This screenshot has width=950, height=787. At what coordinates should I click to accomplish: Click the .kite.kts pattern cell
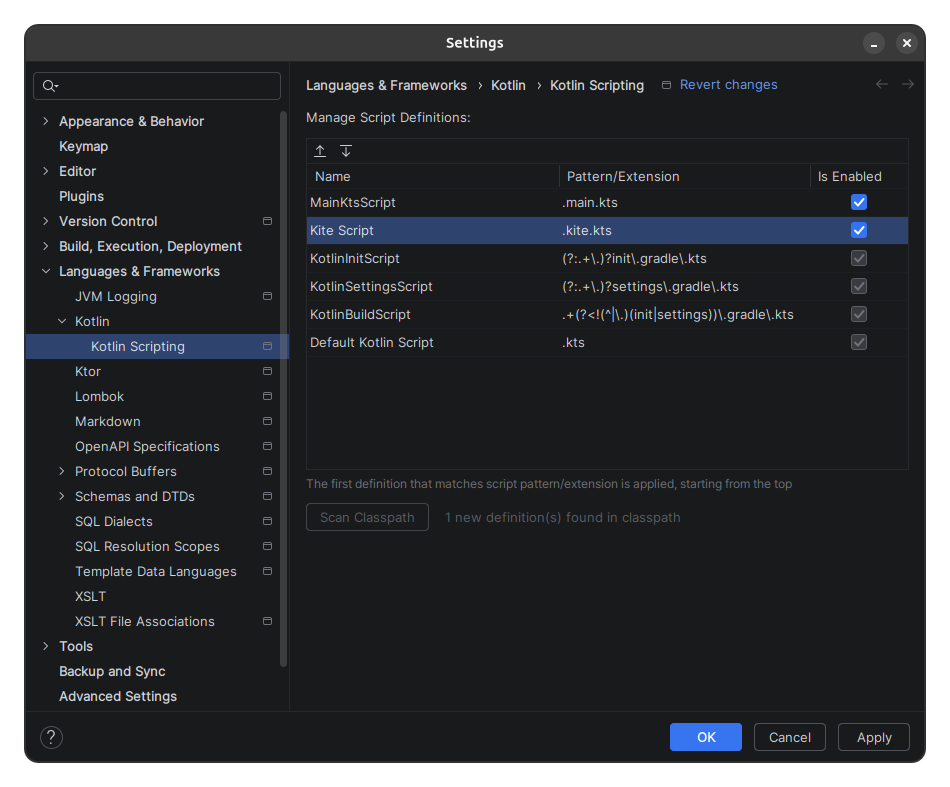(586, 230)
